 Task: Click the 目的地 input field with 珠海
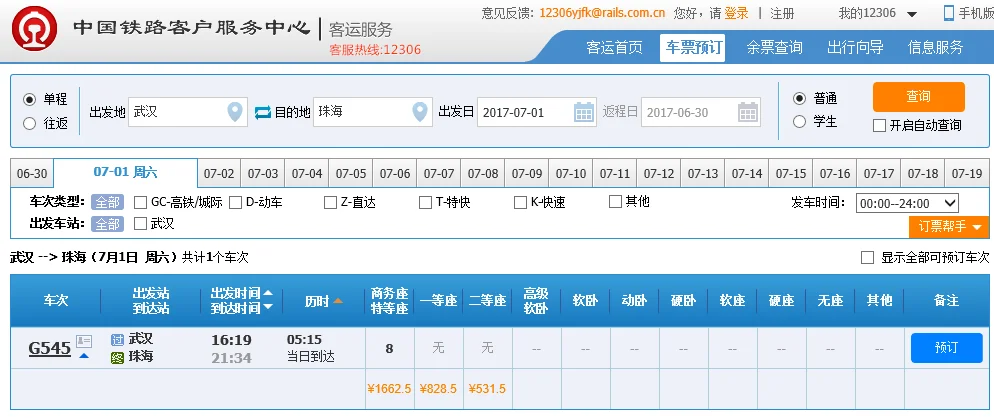tap(373, 112)
